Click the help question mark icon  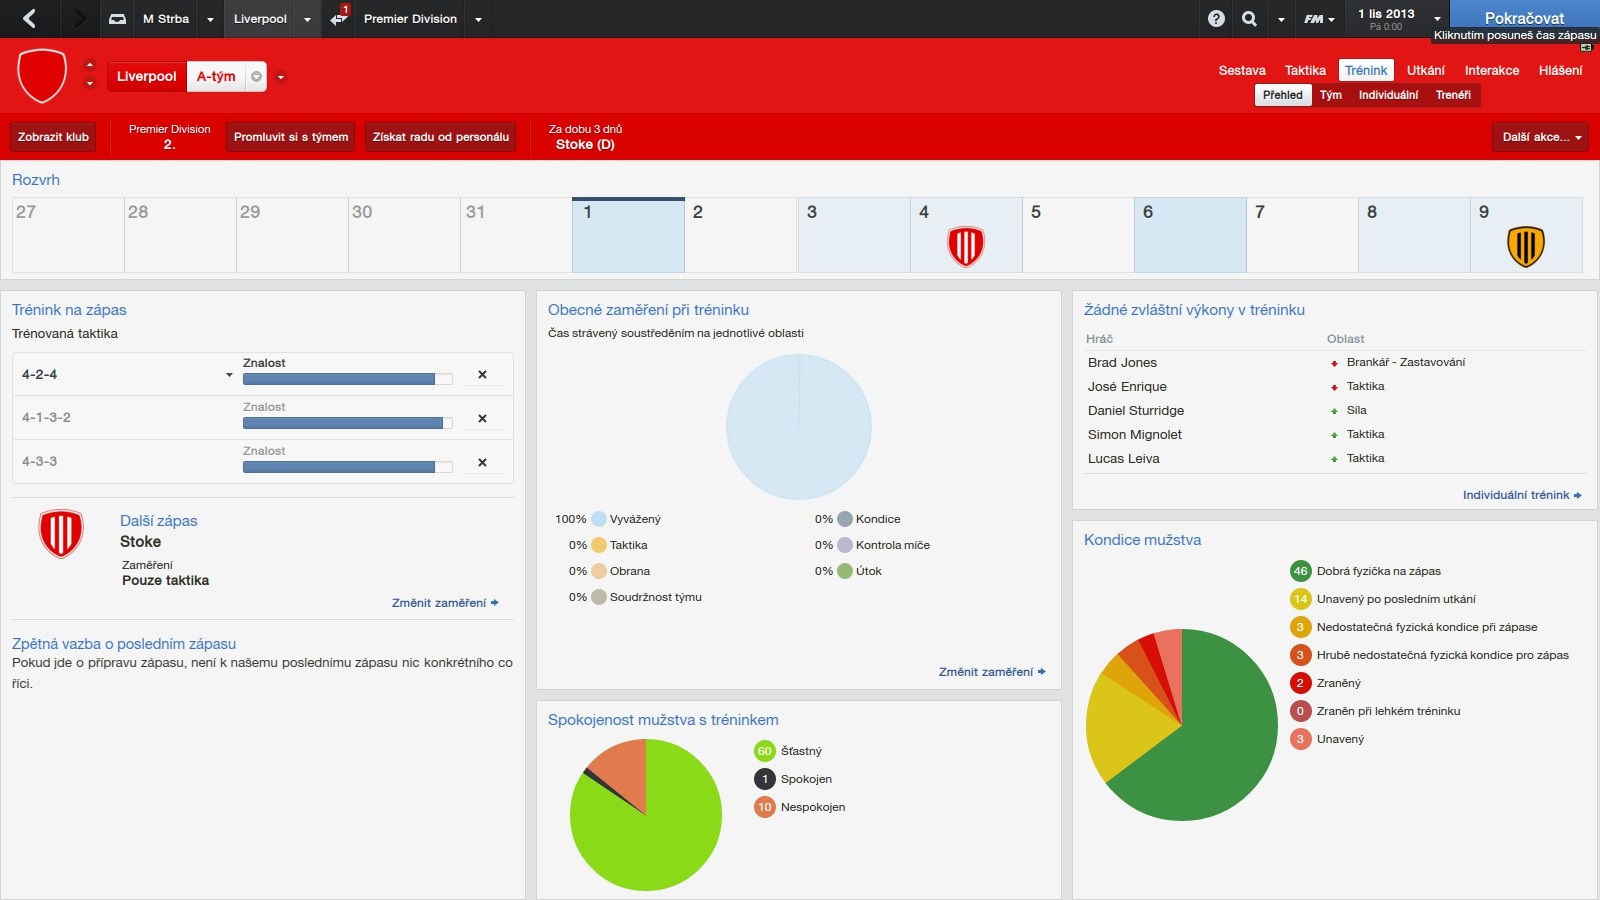pos(1216,18)
